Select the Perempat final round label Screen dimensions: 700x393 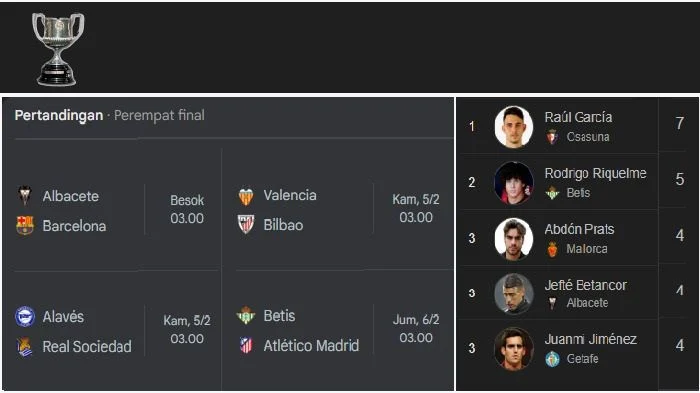pos(159,116)
